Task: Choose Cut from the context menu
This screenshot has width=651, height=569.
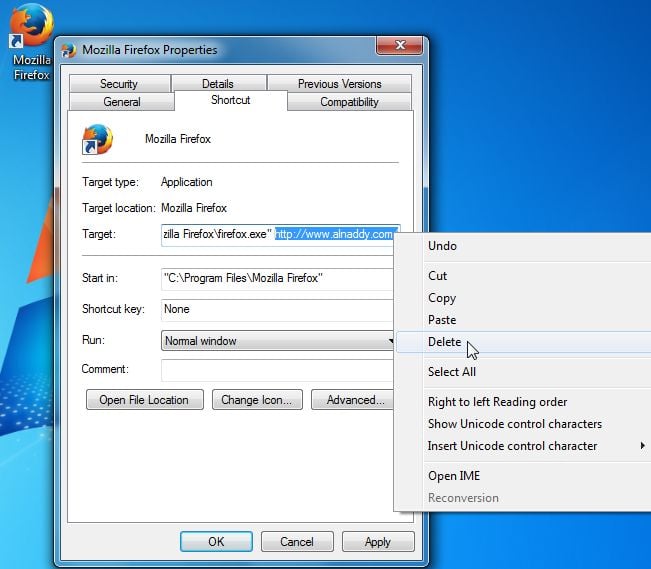Action: [x=523, y=276]
